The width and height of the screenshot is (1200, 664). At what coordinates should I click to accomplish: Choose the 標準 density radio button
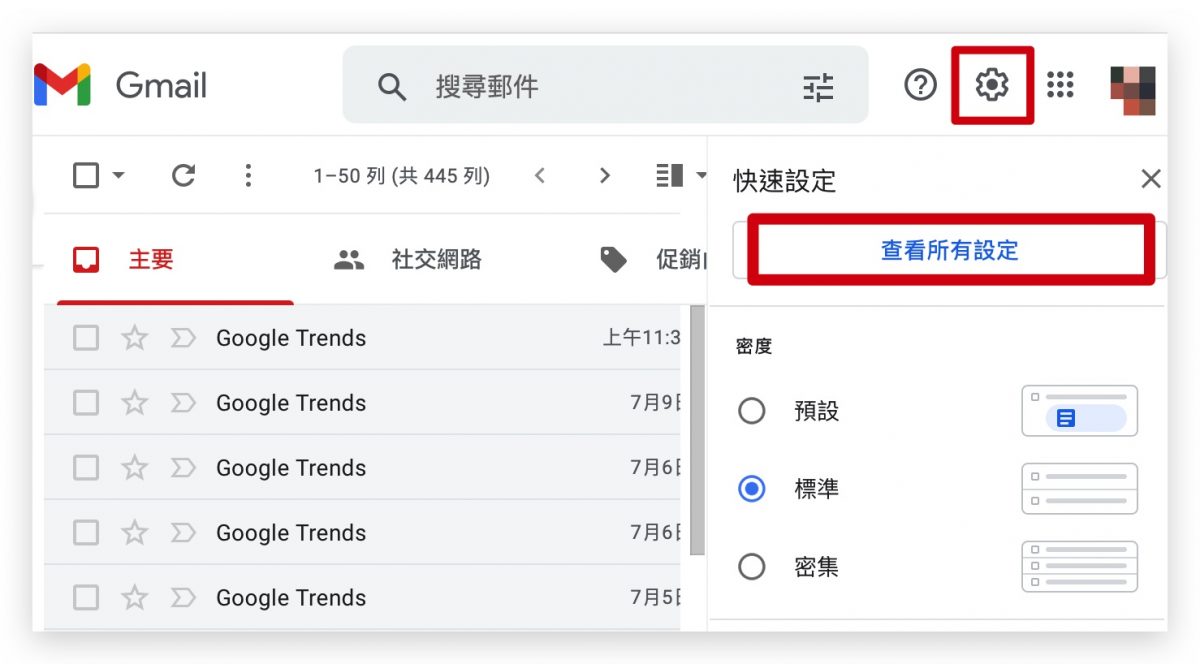tap(751, 489)
